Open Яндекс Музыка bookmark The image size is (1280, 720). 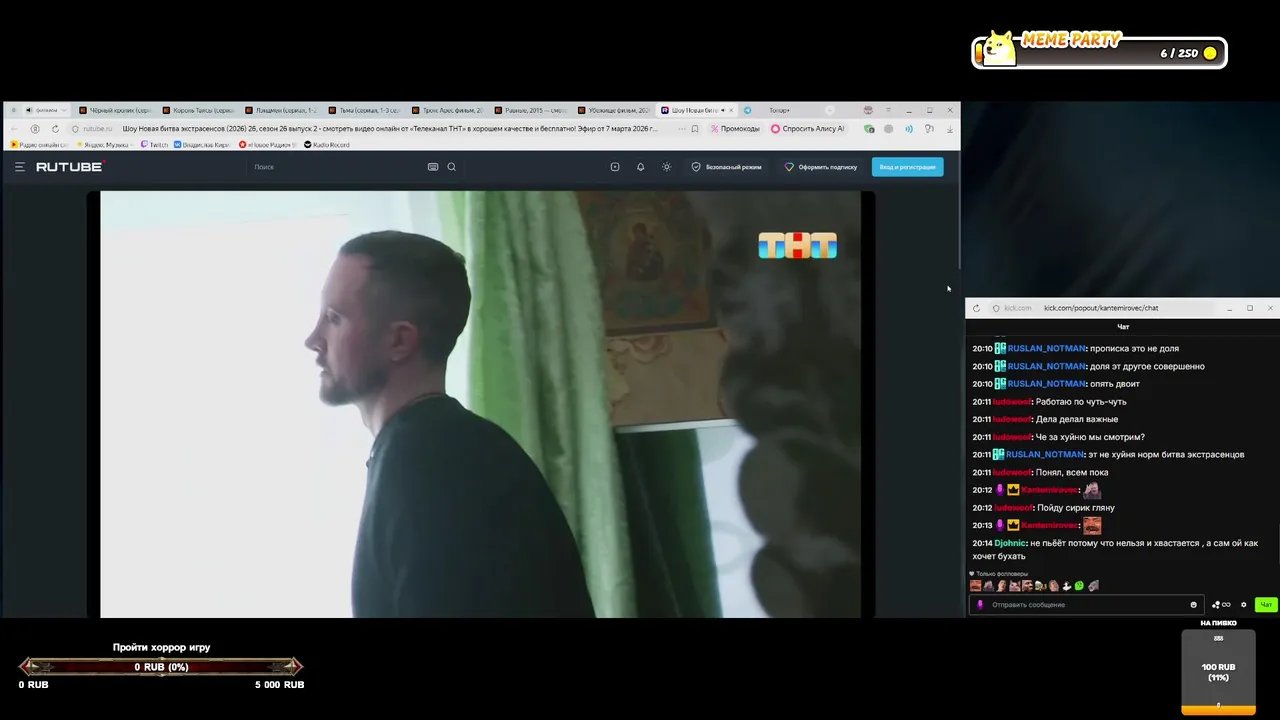[103, 145]
